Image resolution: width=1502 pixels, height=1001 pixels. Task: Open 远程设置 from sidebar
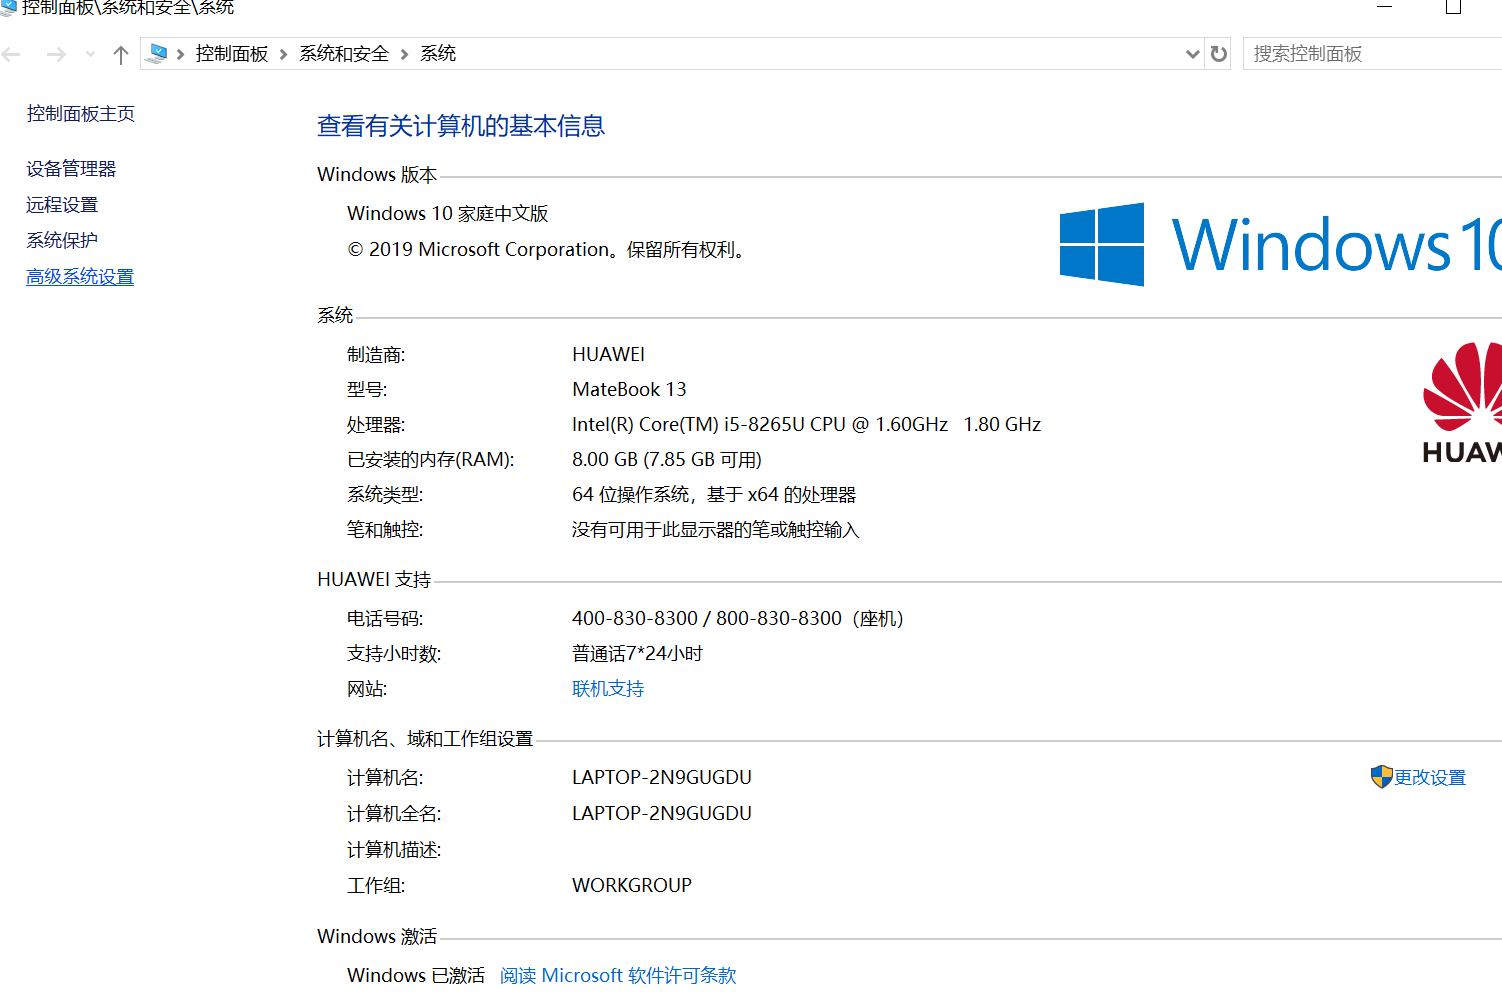click(62, 205)
